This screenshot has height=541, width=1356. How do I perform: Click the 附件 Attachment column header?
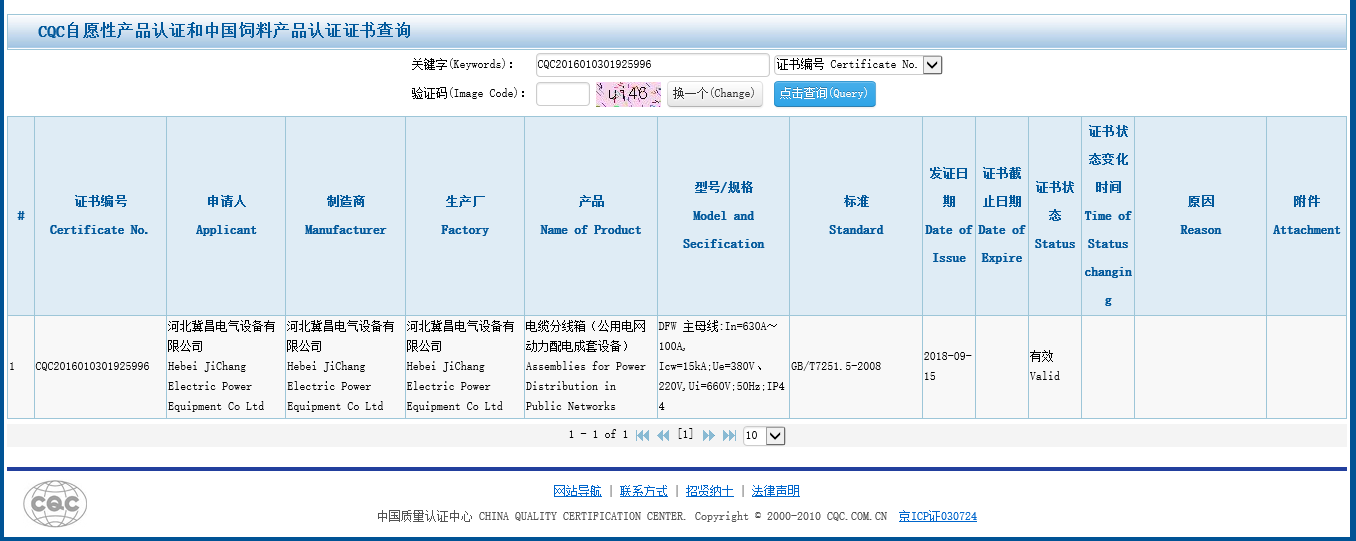click(x=1306, y=216)
